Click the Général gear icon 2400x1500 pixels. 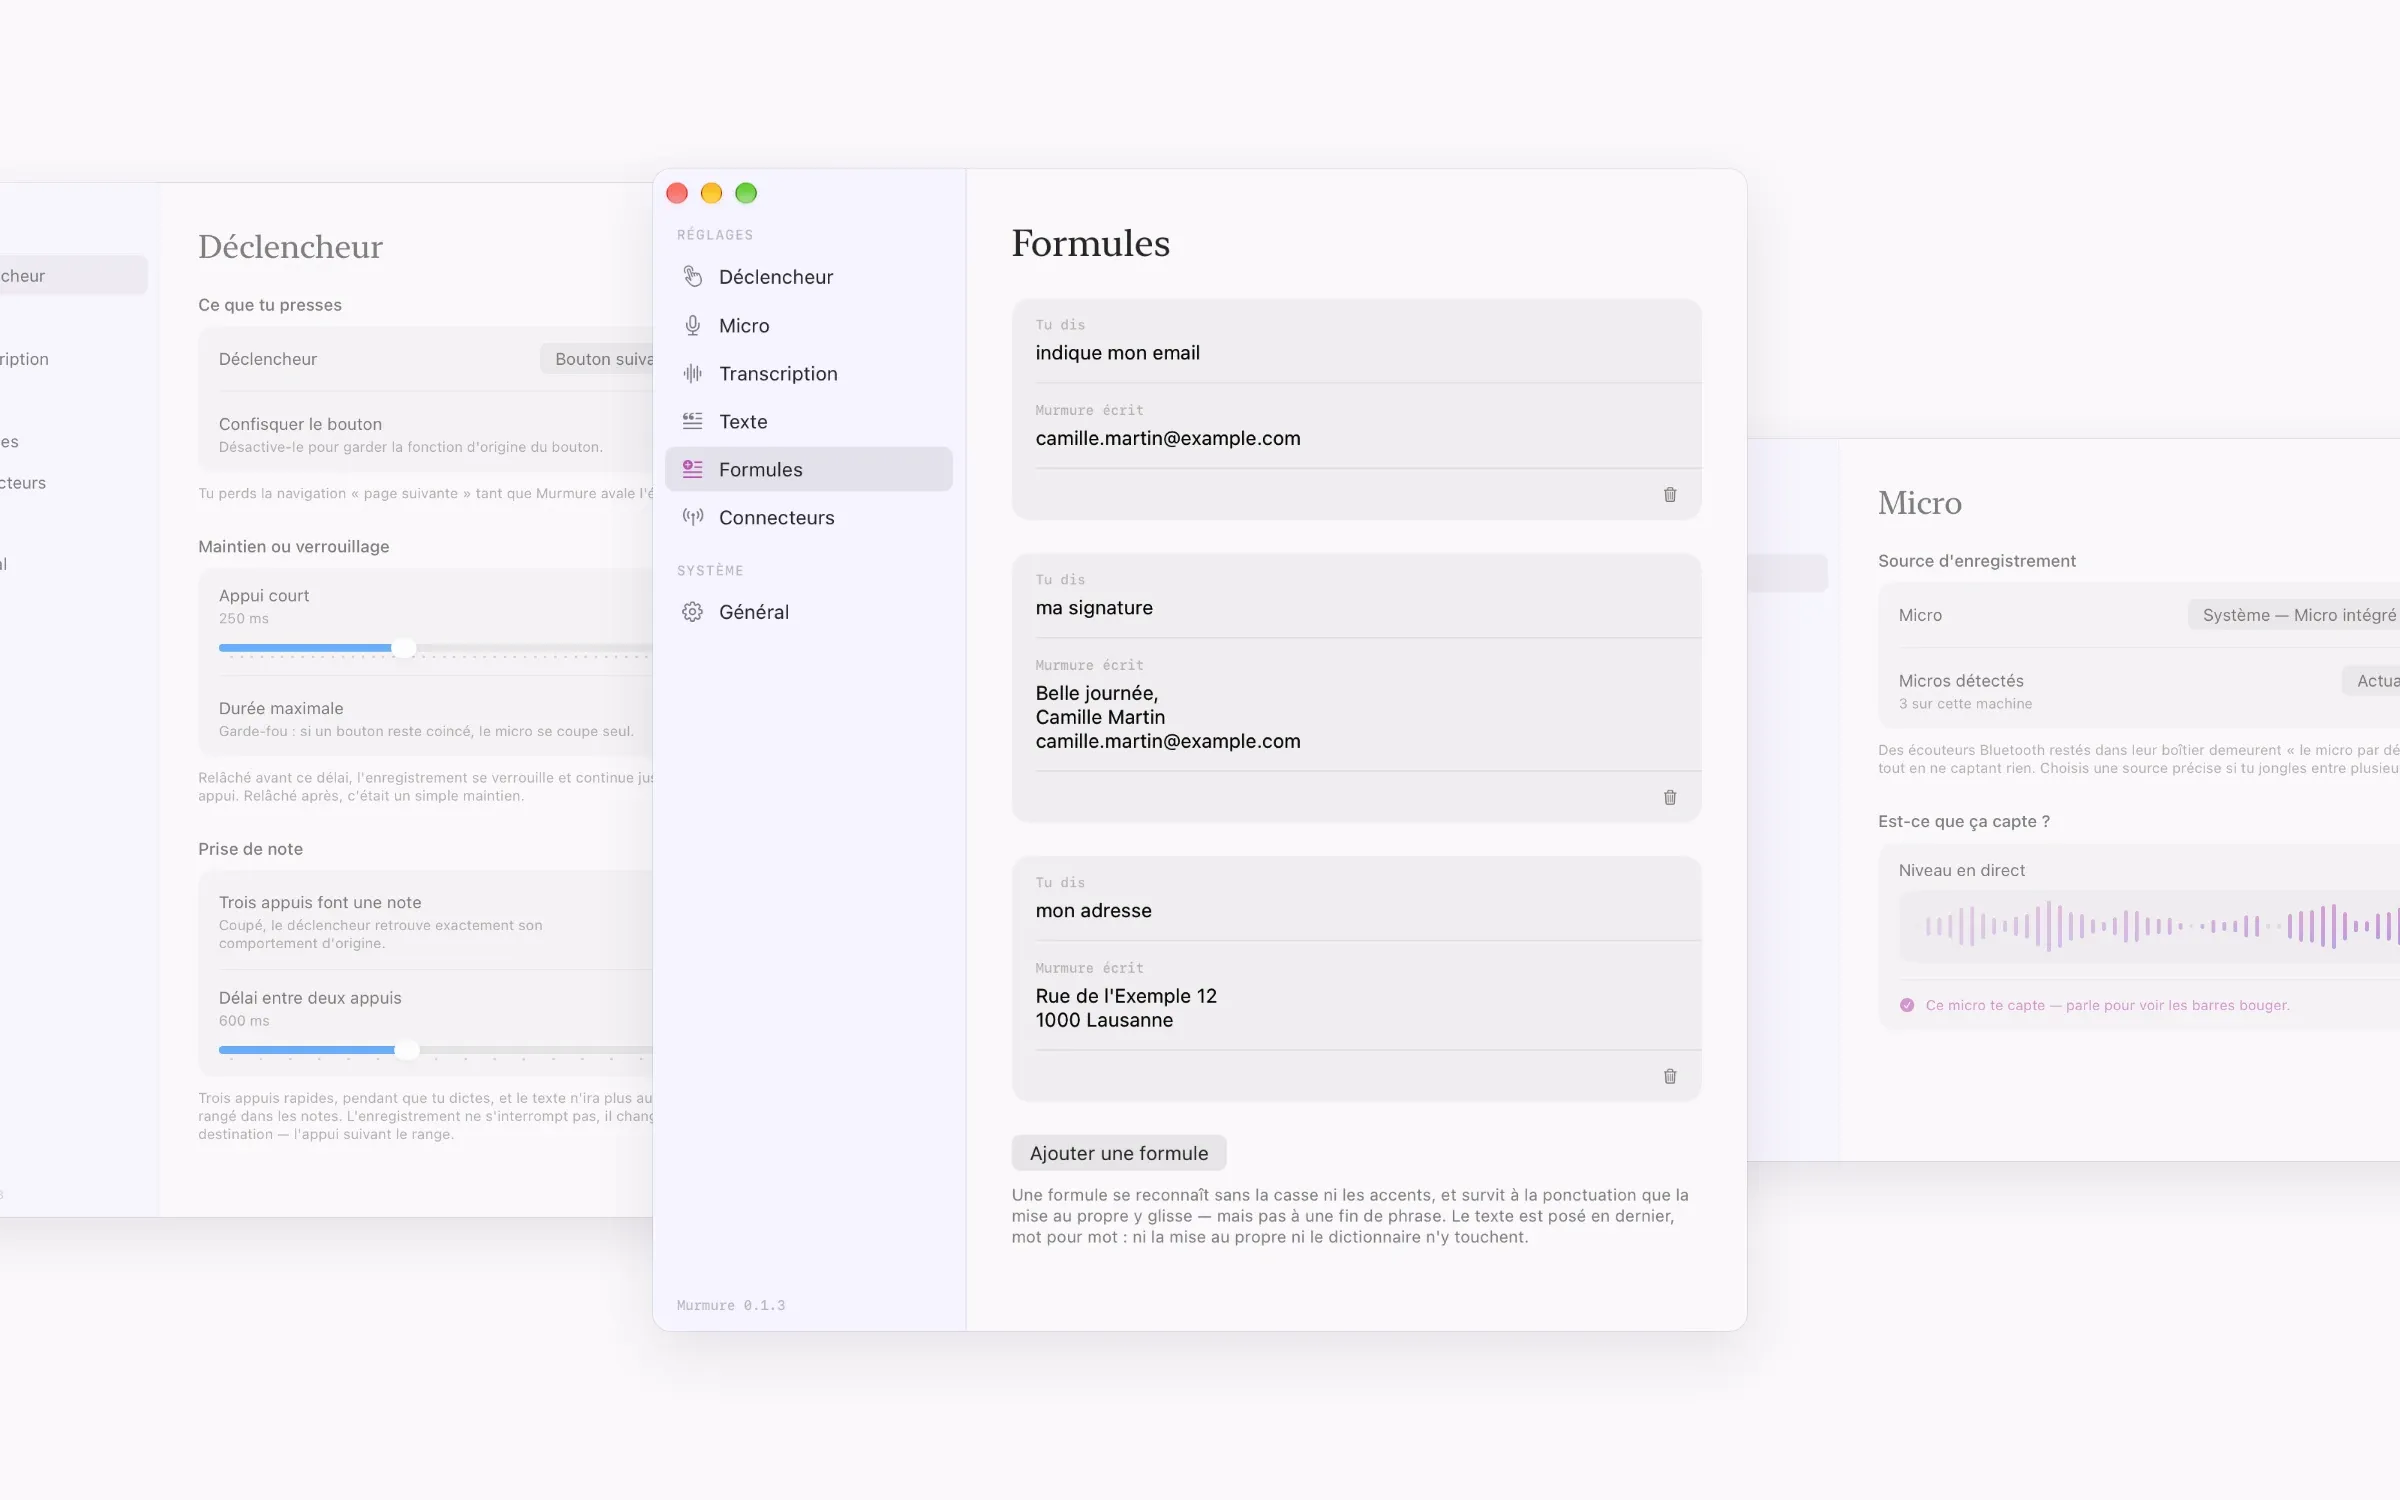tap(692, 612)
